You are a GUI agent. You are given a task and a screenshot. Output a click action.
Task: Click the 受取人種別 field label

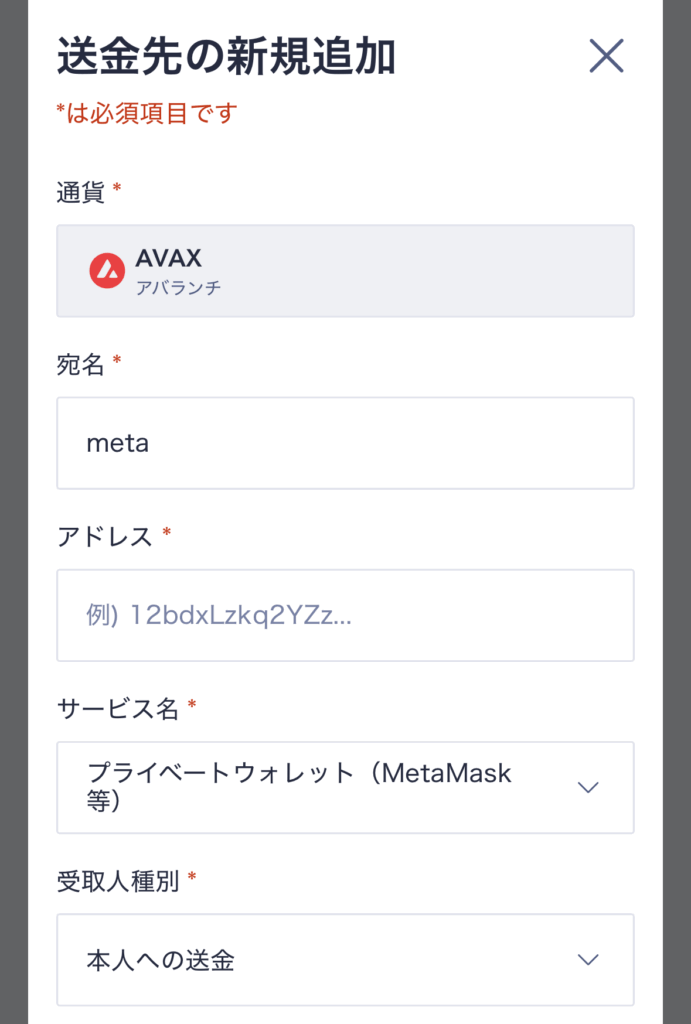[x=117, y=881]
